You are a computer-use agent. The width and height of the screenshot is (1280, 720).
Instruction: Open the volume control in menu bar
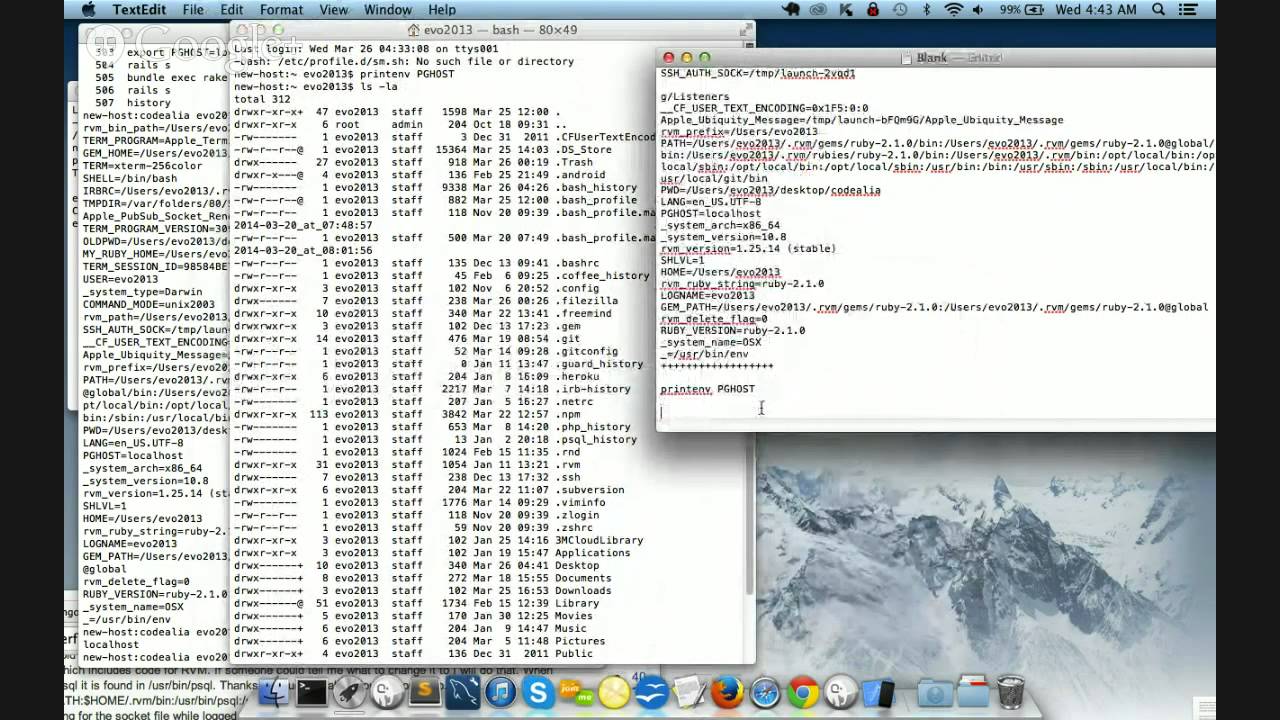pos(978,9)
